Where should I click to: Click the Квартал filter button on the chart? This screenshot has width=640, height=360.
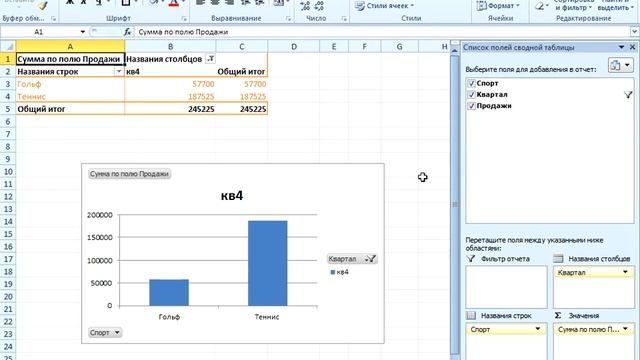(352, 259)
